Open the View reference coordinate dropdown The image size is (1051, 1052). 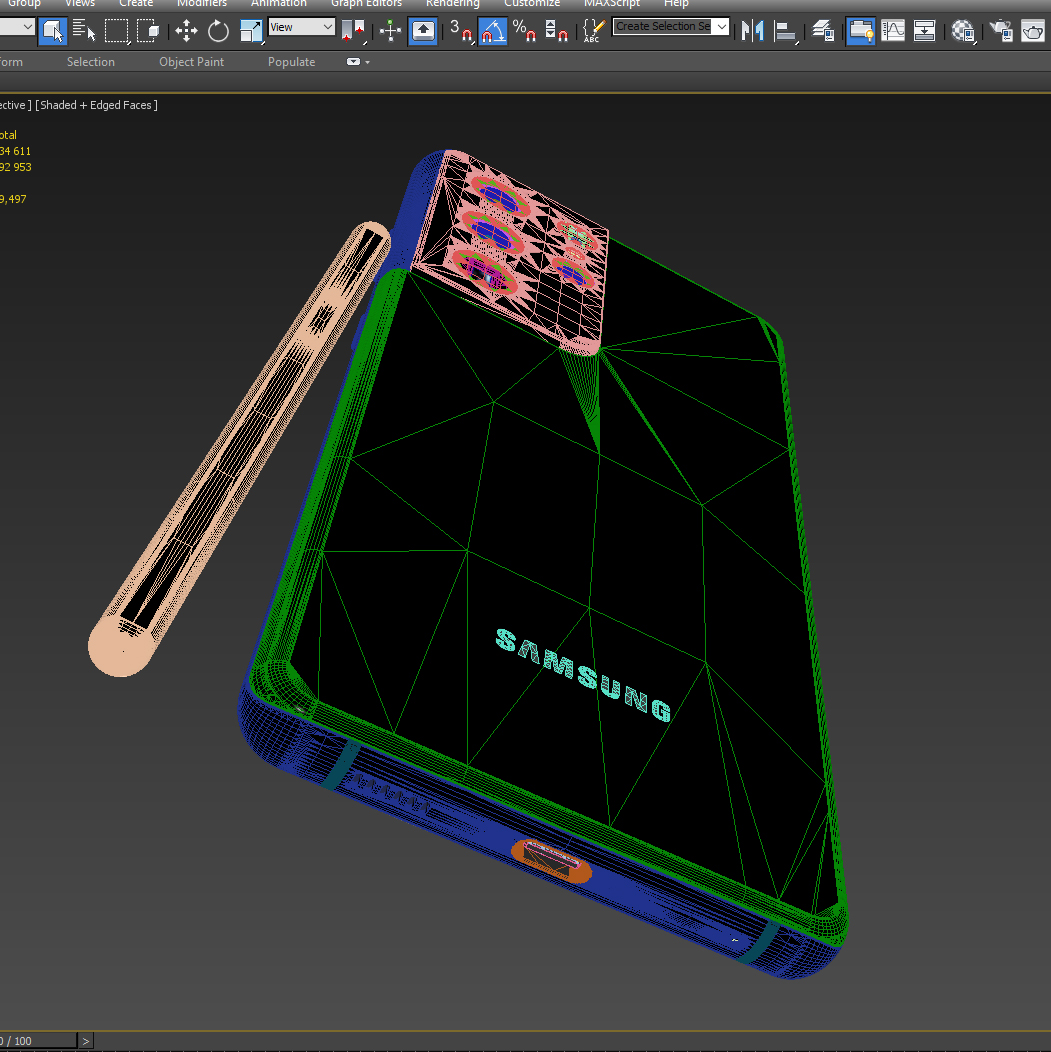(301, 27)
